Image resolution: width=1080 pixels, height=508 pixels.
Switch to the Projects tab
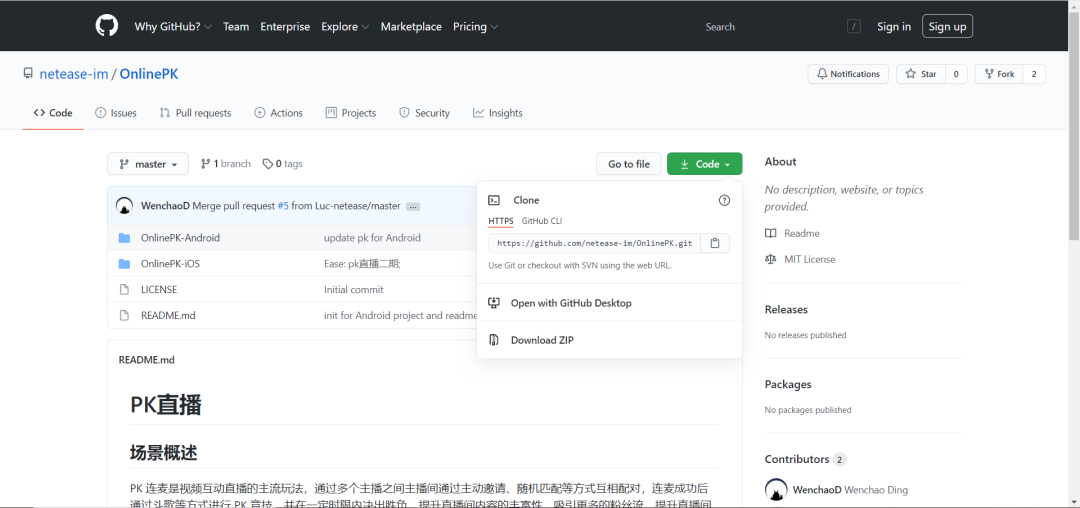click(x=351, y=113)
